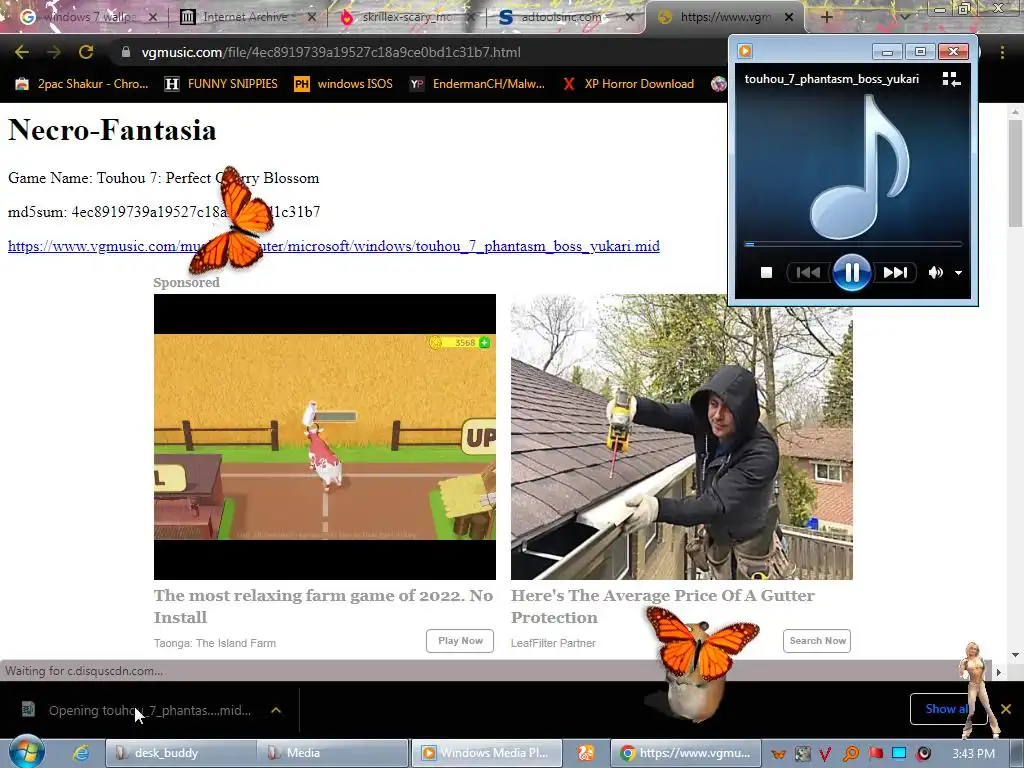Switch Media Player to Library view
Viewport: 1024px width, 768px height.
click(x=951, y=79)
